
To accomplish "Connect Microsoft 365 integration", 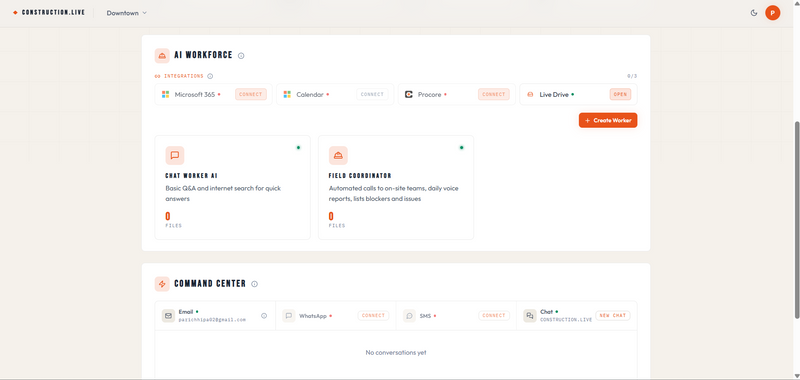I will point(251,94).
